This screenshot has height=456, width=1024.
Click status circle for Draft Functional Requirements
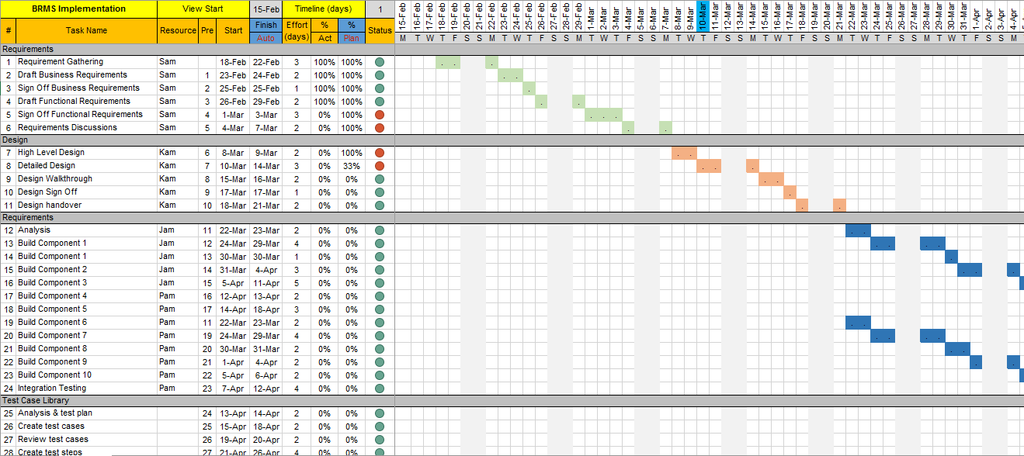coord(379,101)
